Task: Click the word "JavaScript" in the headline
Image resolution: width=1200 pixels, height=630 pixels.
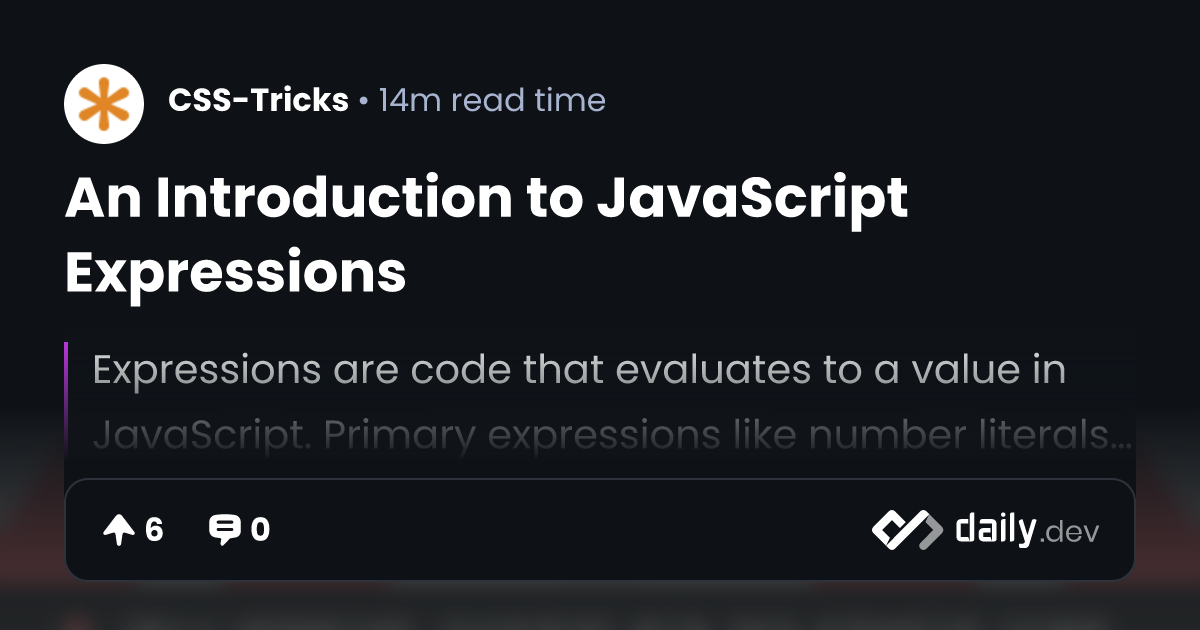Action: coord(752,198)
